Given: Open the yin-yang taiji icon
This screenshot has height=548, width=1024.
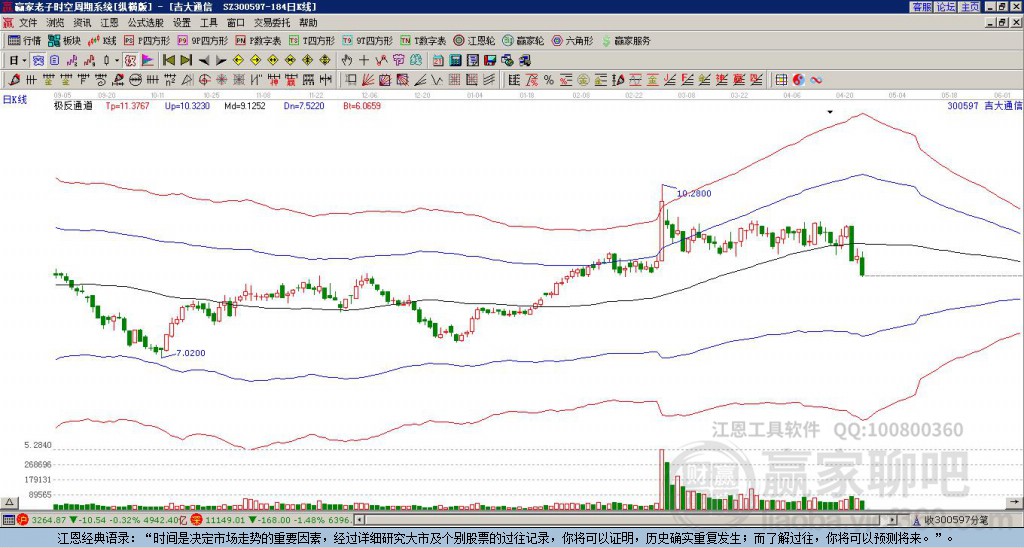Looking at the screenshot, I should coord(798,80).
